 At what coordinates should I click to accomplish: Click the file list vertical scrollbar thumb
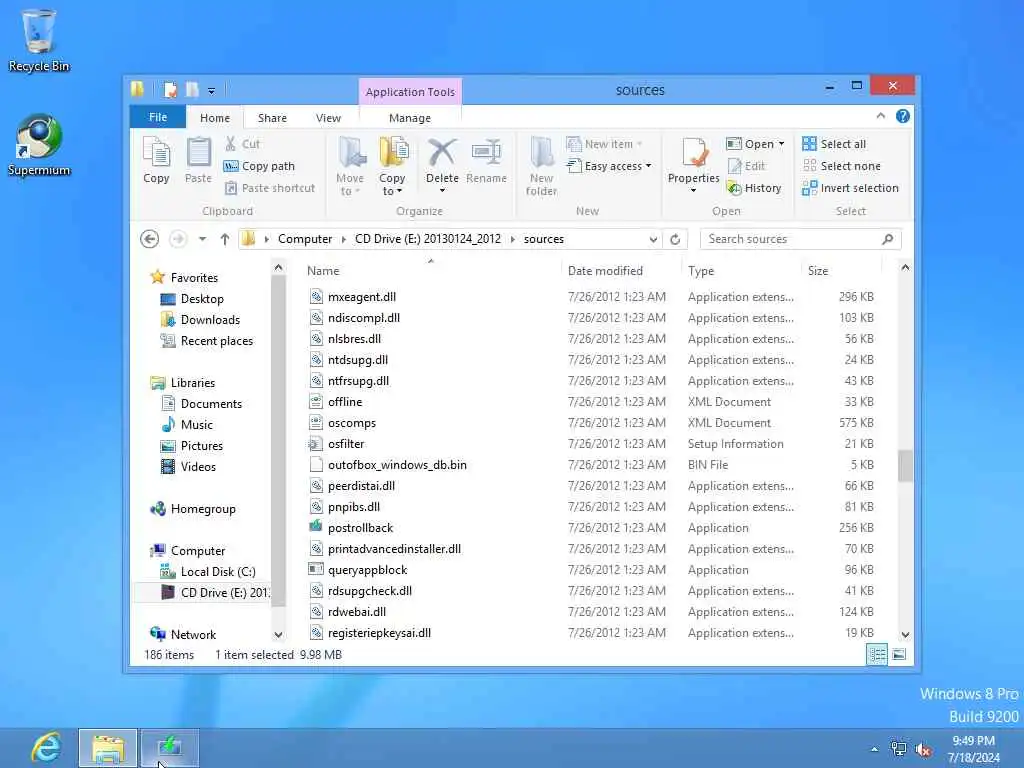pos(905,466)
